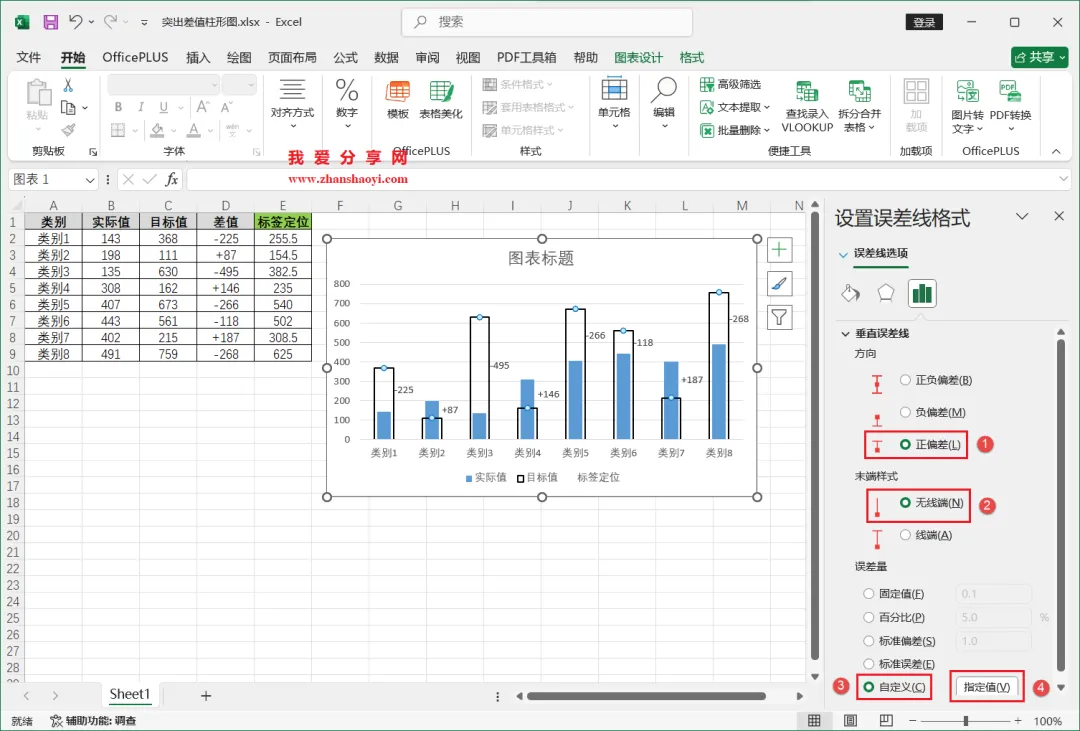Viewport: 1080px width, 731px height.
Task: Click the zoom in plus button
Action: pos(1018,721)
